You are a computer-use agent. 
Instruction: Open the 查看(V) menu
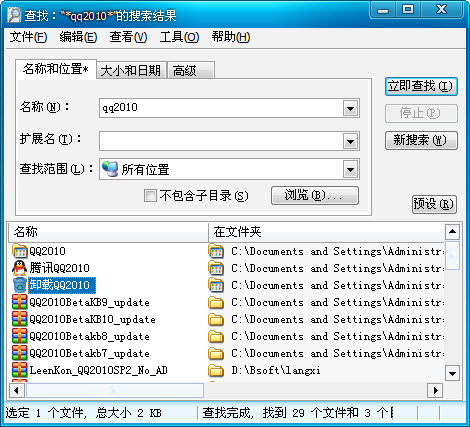(x=128, y=37)
